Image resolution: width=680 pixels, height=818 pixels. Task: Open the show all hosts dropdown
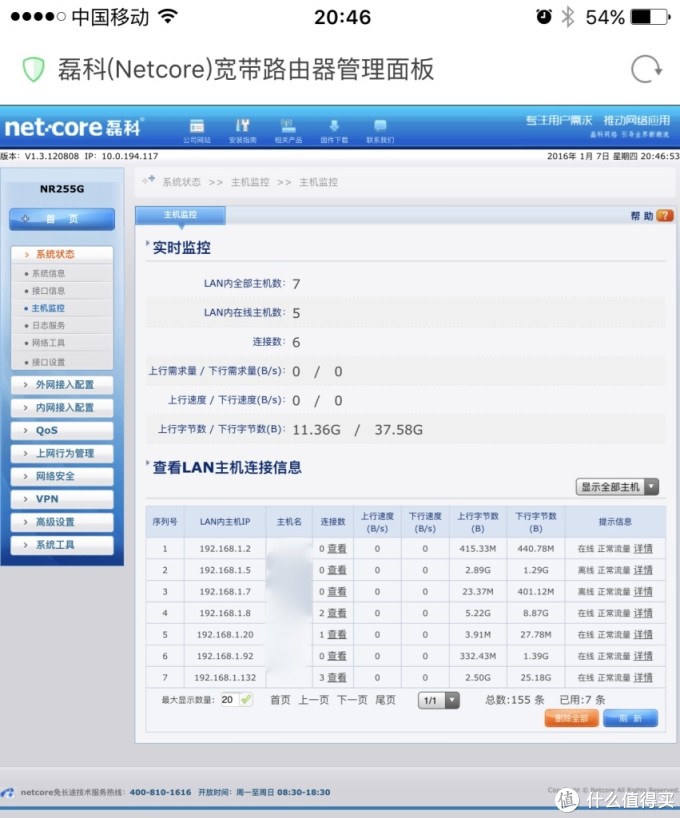coord(617,487)
